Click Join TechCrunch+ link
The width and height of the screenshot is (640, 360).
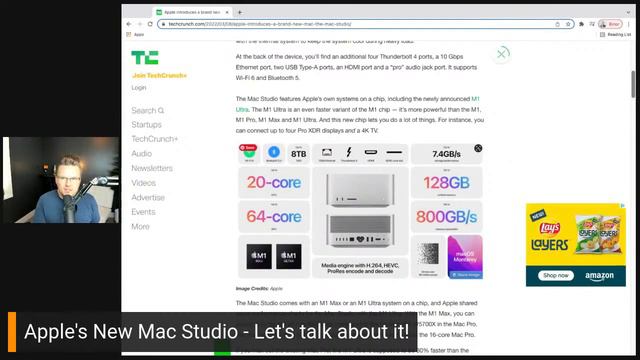(160, 76)
